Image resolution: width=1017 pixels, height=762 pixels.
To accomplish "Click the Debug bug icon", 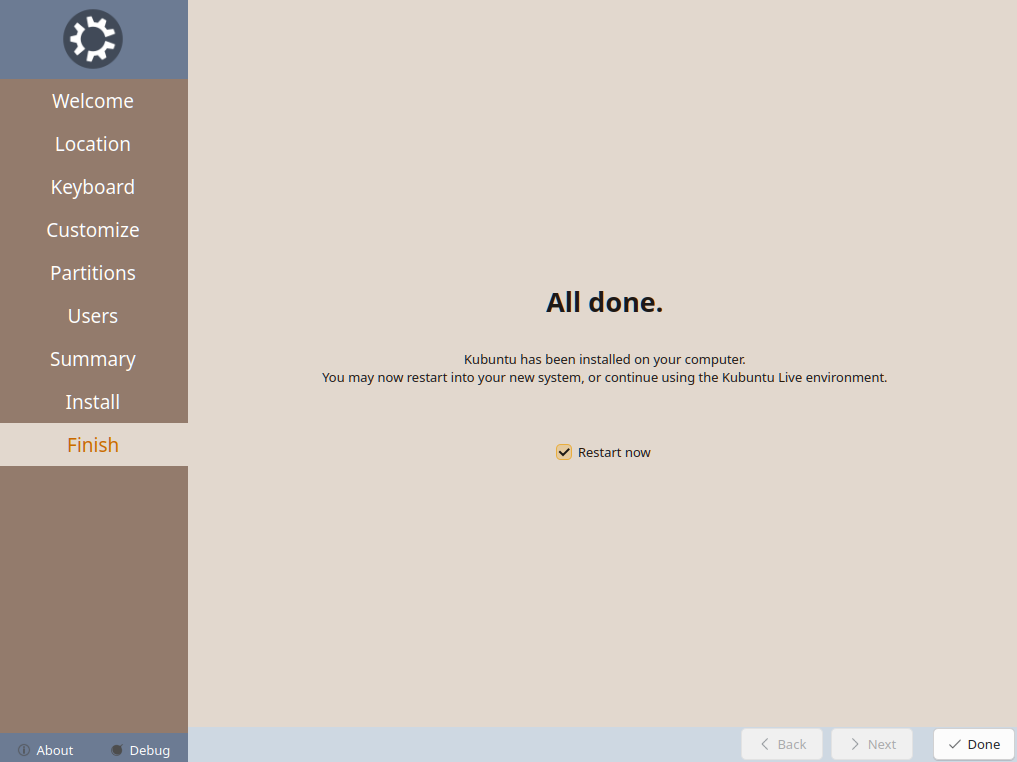I will (x=116, y=750).
